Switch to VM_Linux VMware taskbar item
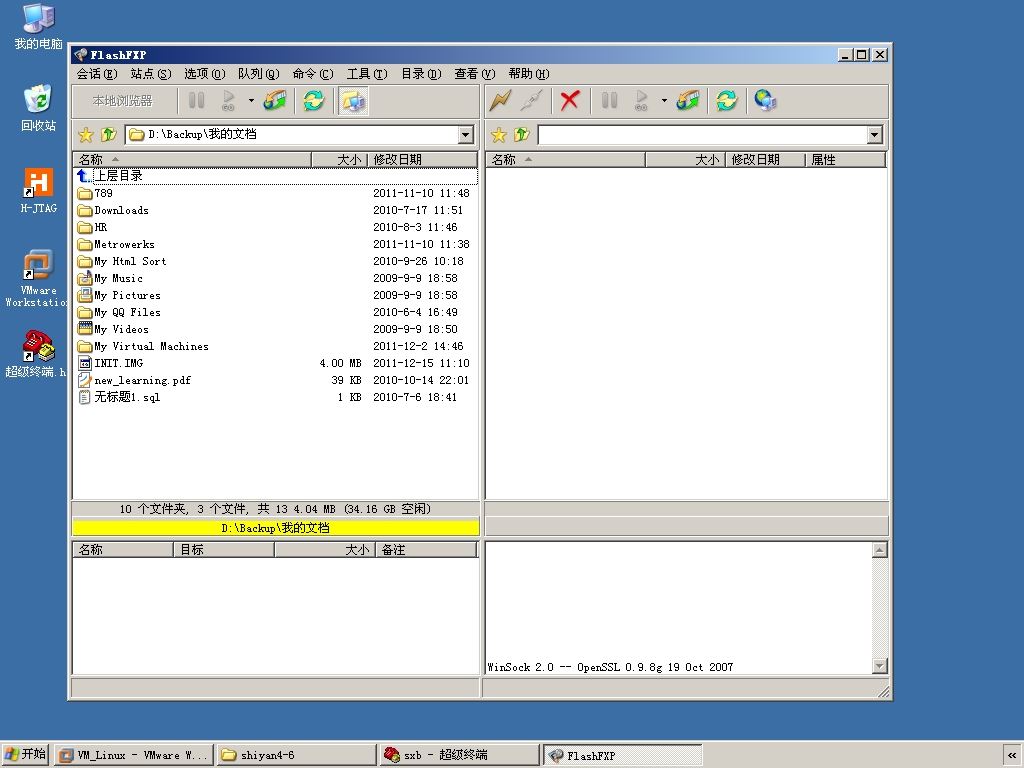Image resolution: width=1024 pixels, height=768 pixels. click(134, 755)
